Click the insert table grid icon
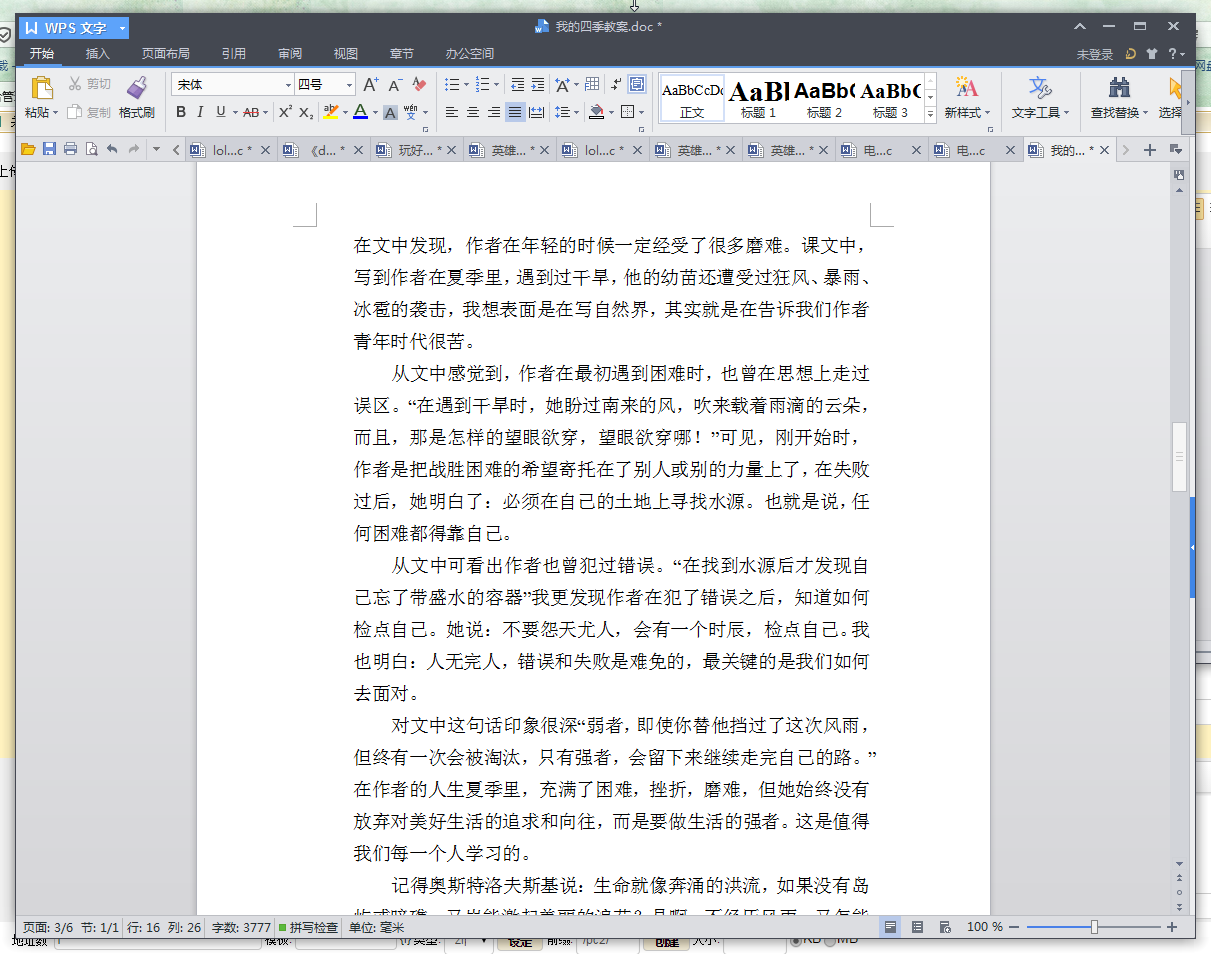The height and width of the screenshot is (954, 1211). click(592, 85)
